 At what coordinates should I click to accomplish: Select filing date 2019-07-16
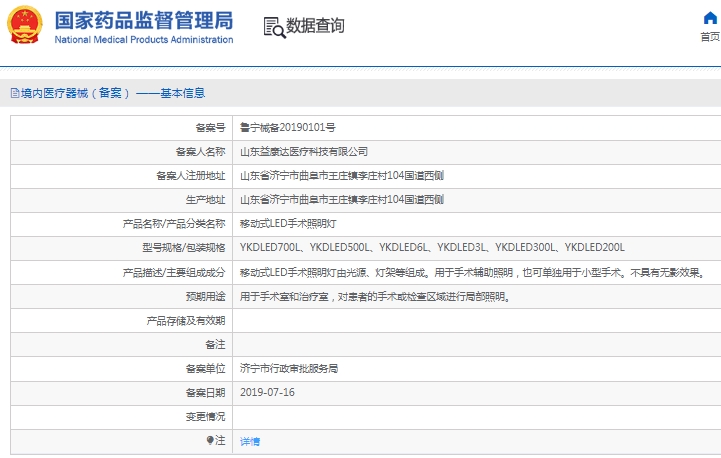click(267, 392)
